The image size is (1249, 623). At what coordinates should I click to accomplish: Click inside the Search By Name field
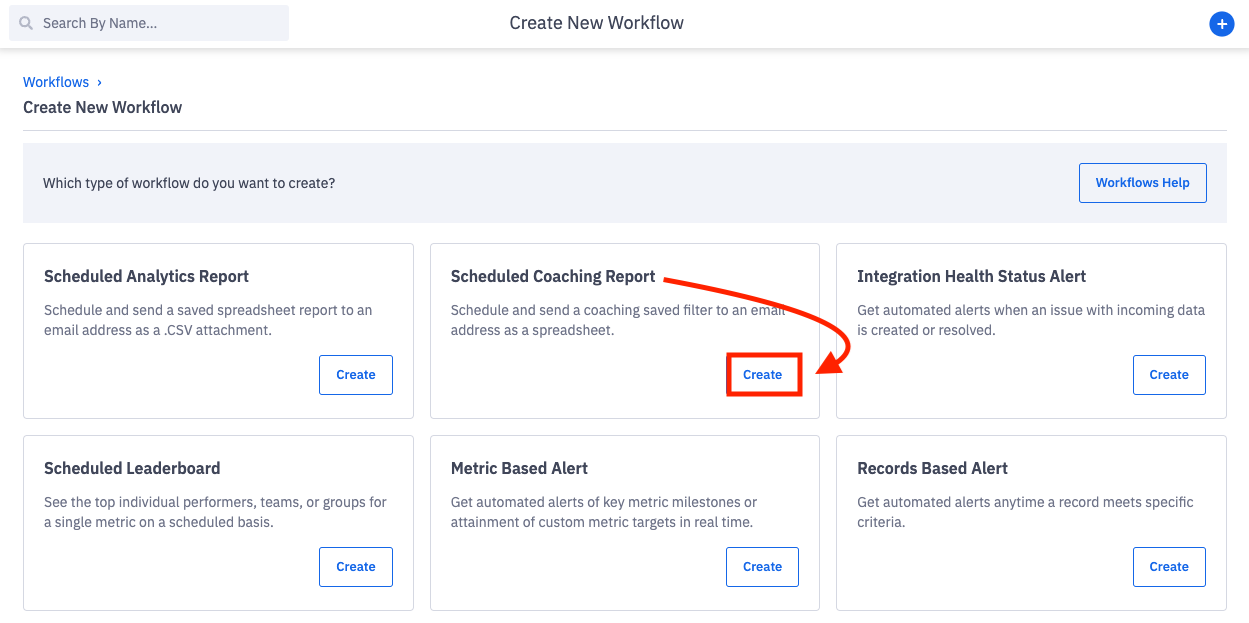[148, 22]
